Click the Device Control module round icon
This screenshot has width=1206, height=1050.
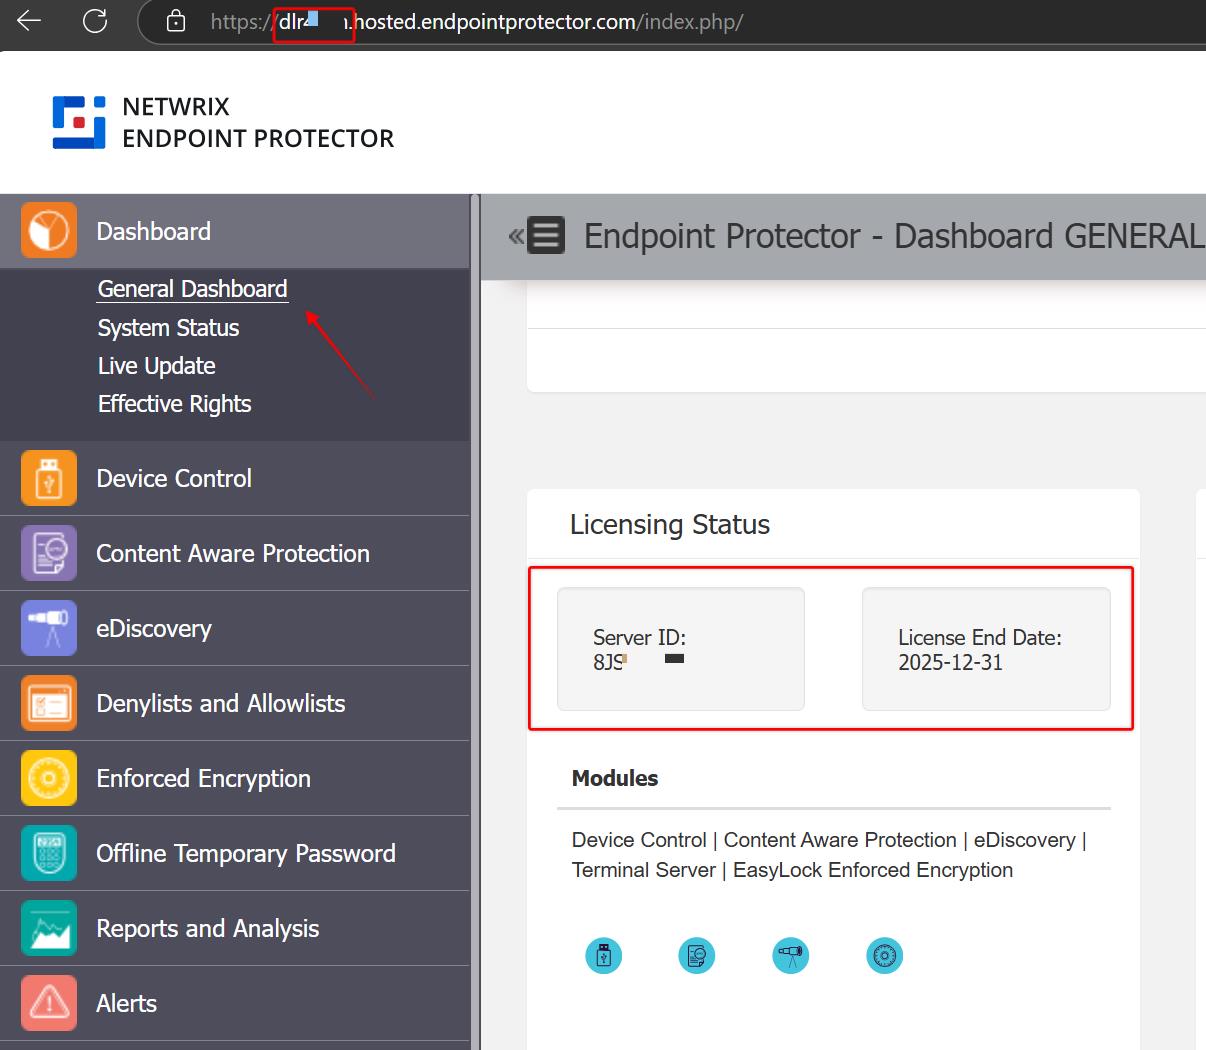click(604, 956)
